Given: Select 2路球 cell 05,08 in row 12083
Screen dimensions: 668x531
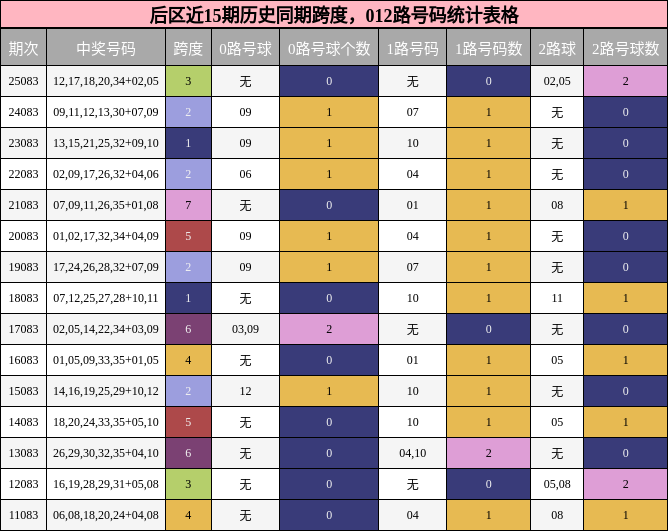Looking at the screenshot, I should [557, 484].
